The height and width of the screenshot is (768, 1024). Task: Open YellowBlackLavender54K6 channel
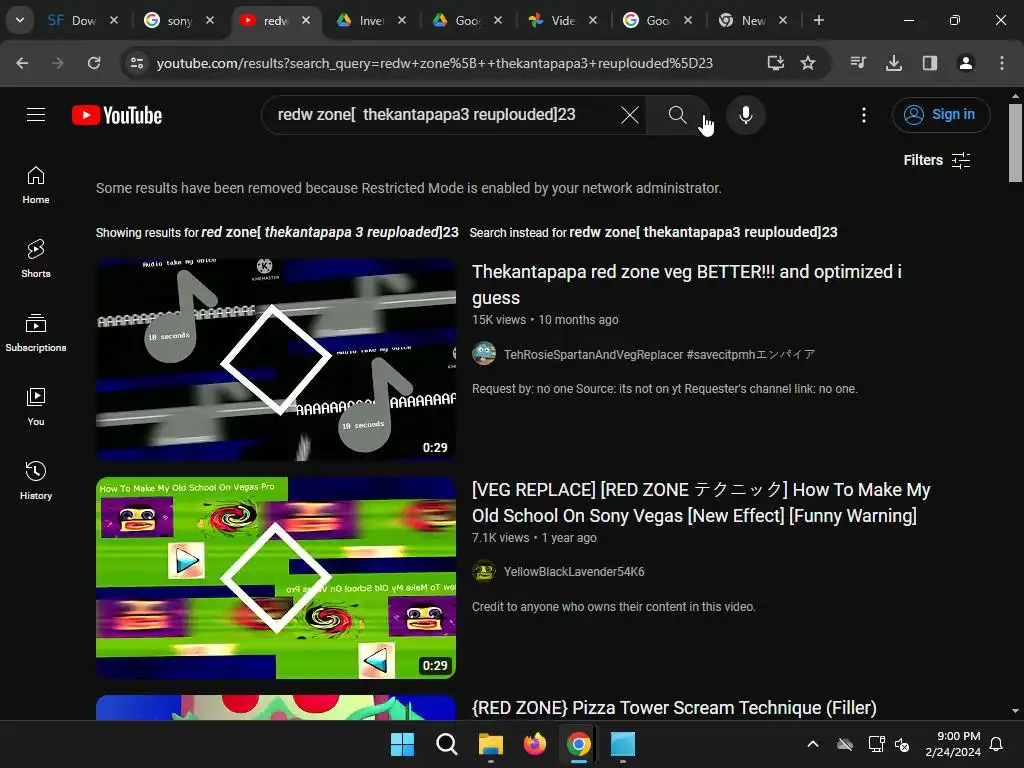(x=574, y=572)
